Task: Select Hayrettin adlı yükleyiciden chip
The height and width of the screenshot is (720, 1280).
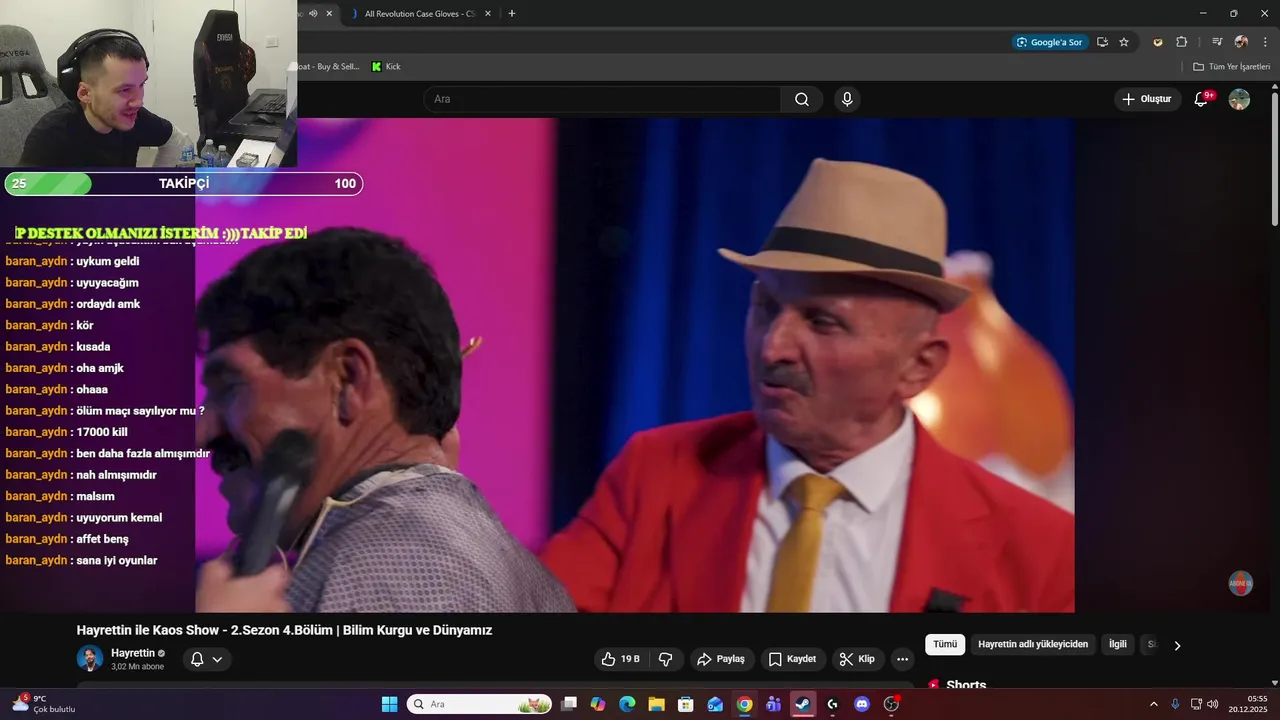Action: tap(1033, 645)
